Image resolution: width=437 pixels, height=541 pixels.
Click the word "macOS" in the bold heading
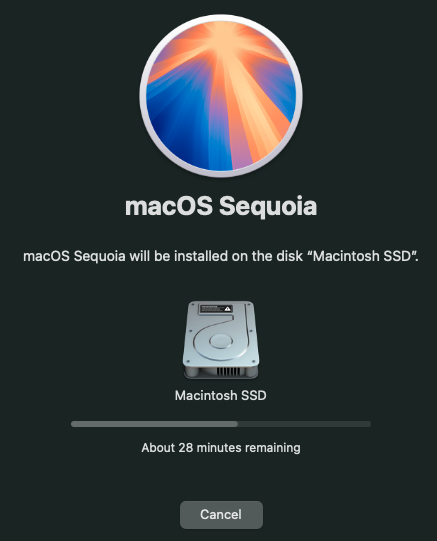tap(168, 206)
